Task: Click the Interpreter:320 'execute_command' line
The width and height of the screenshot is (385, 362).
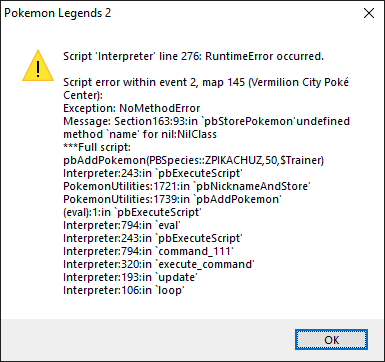Action: tap(159, 264)
